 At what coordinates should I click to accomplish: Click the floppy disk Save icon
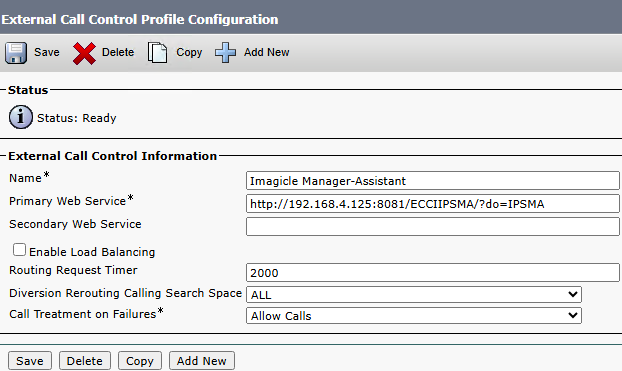[x=16, y=53]
